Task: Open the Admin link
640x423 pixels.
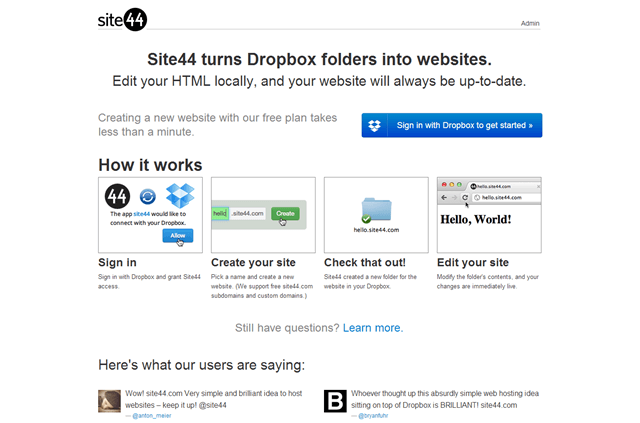Action: click(x=530, y=23)
